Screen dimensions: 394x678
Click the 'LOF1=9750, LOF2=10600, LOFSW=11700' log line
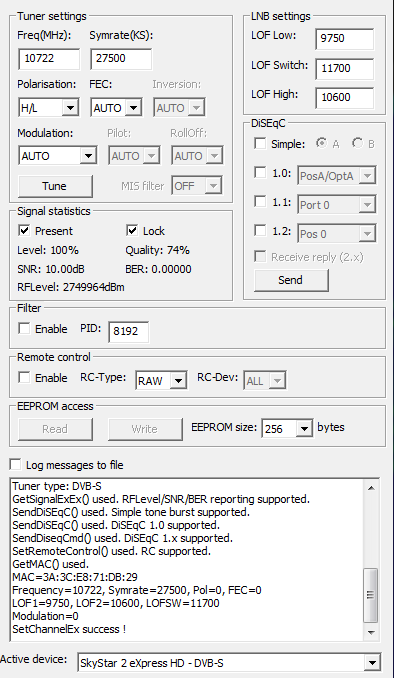pos(115,603)
